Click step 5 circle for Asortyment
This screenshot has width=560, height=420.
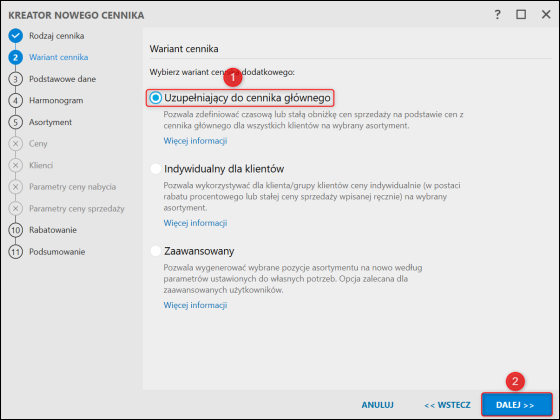(15, 122)
